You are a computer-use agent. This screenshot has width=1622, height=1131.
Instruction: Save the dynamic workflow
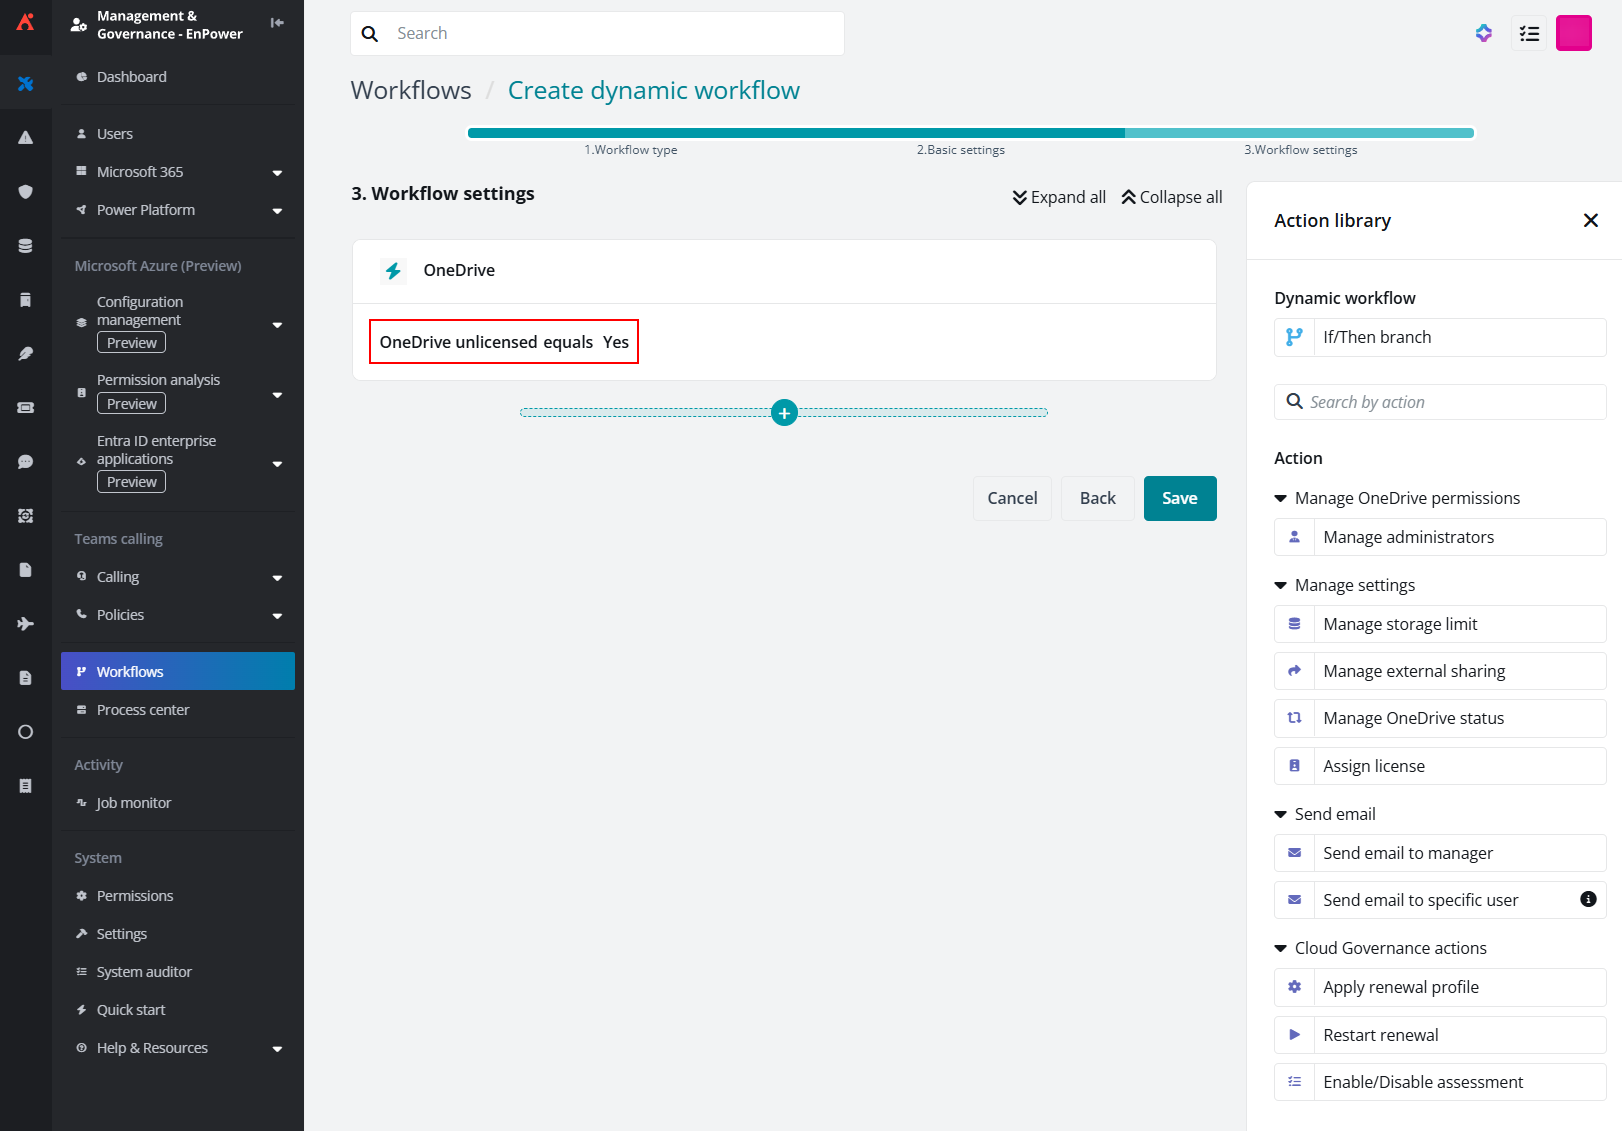(x=1179, y=498)
